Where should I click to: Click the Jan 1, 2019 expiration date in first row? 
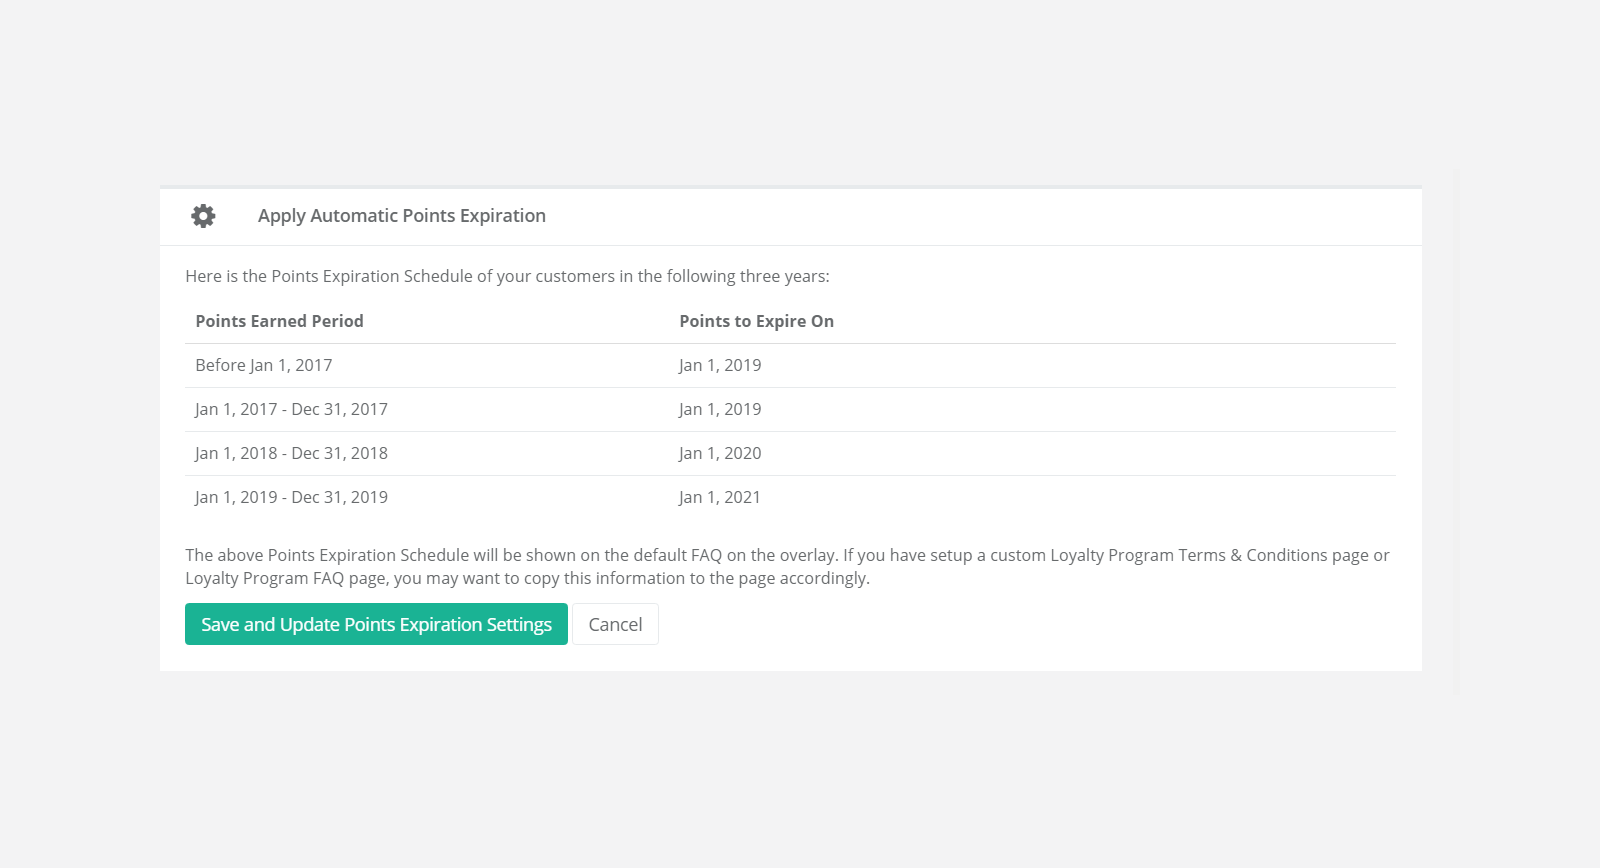click(720, 365)
